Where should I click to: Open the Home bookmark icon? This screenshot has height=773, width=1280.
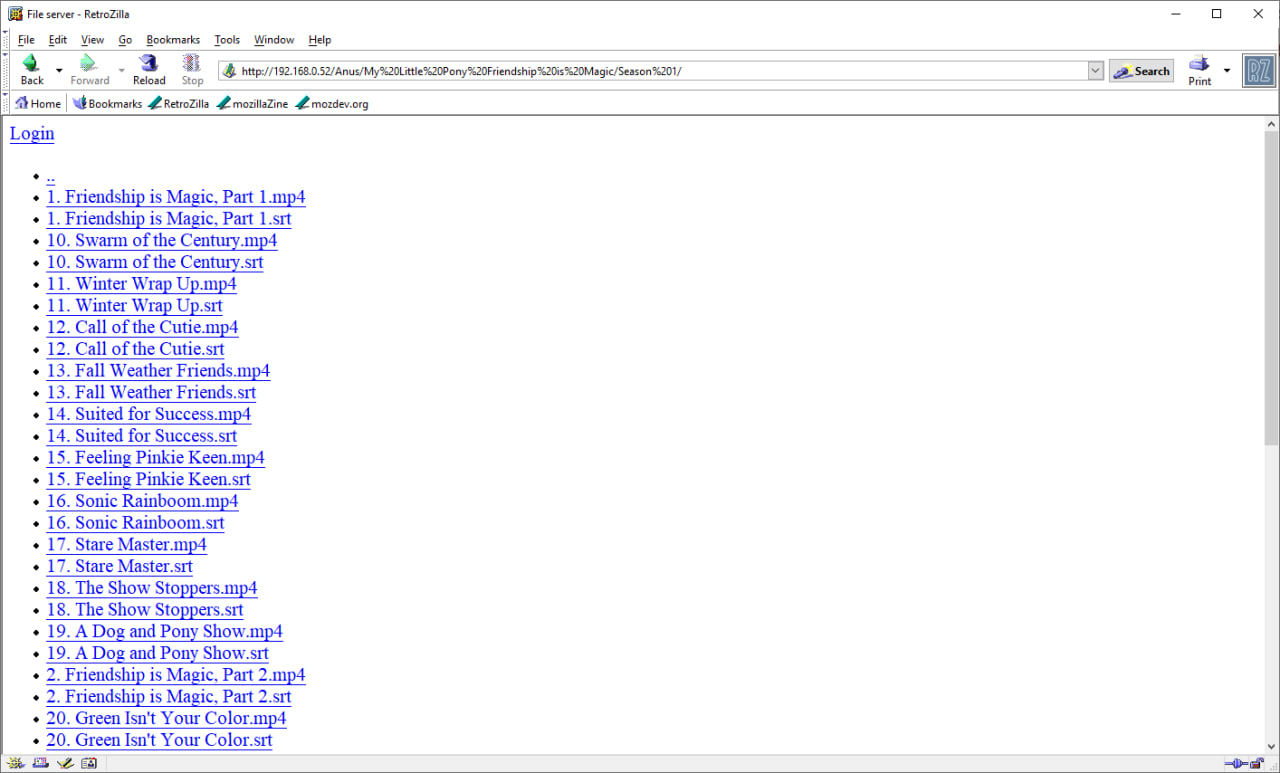[21, 103]
